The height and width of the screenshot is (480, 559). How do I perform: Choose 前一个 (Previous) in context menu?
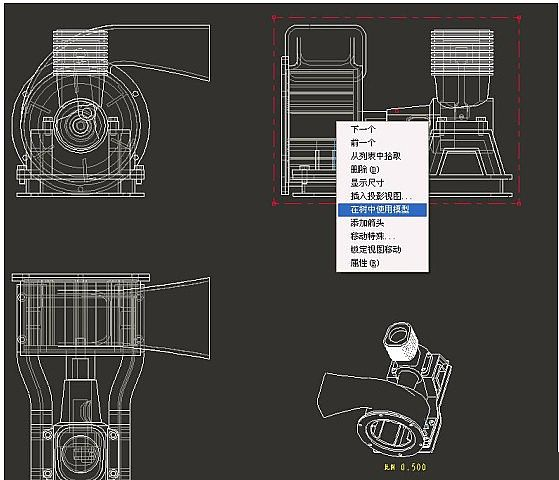click(382, 143)
